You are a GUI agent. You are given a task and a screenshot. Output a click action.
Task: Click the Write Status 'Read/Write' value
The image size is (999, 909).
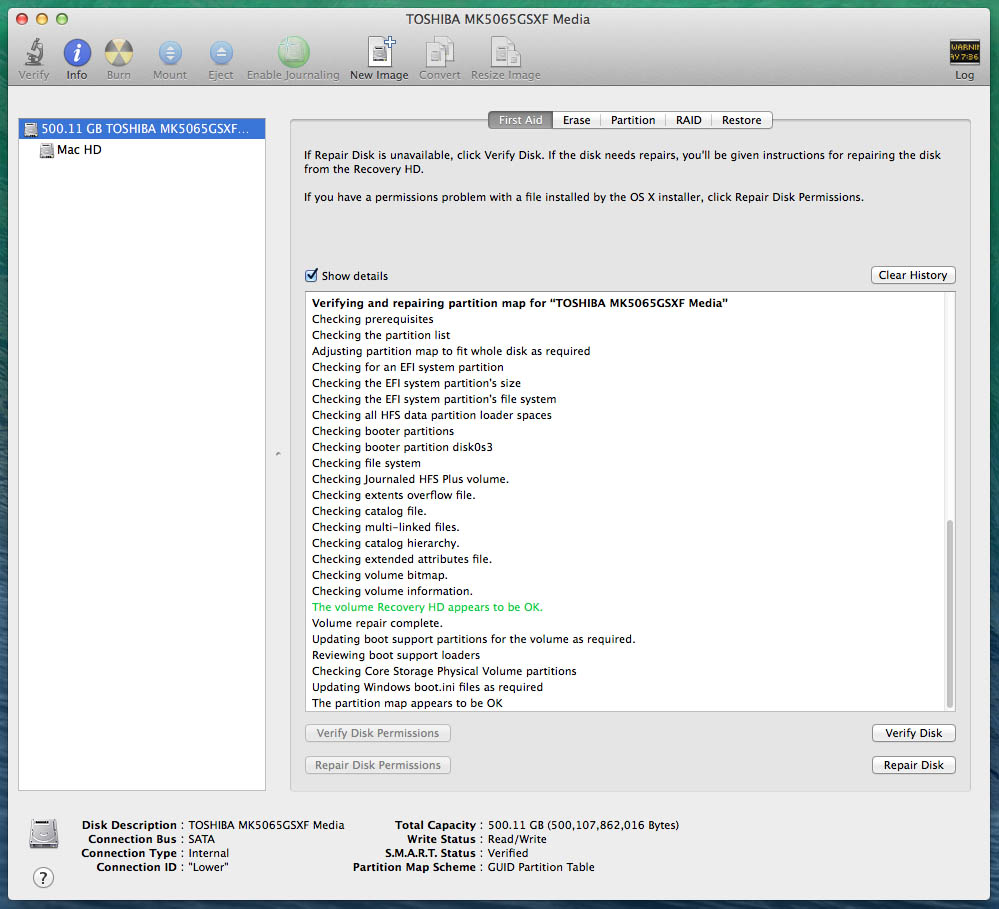pos(517,839)
